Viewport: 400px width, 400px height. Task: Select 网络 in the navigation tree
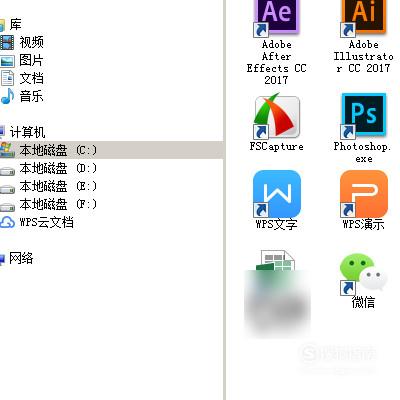(x=21, y=258)
